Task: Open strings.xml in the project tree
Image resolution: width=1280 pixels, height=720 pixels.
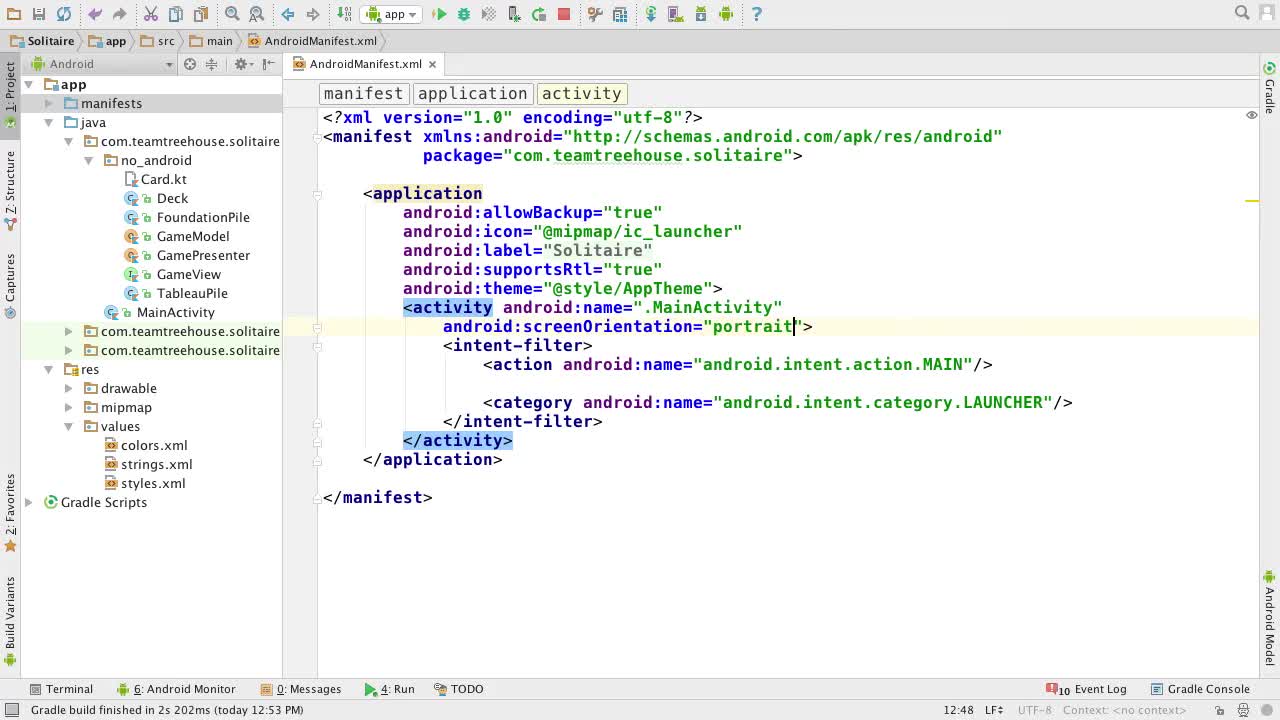Action: pyautogui.click(x=148, y=465)
